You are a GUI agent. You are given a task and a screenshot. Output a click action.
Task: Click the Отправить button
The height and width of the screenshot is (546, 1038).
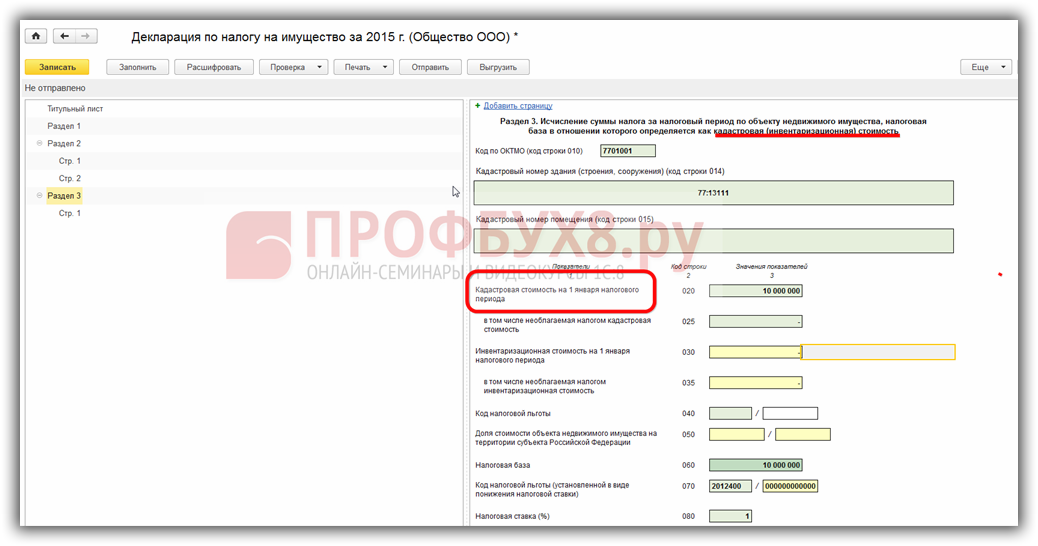(x=430, y=67)
